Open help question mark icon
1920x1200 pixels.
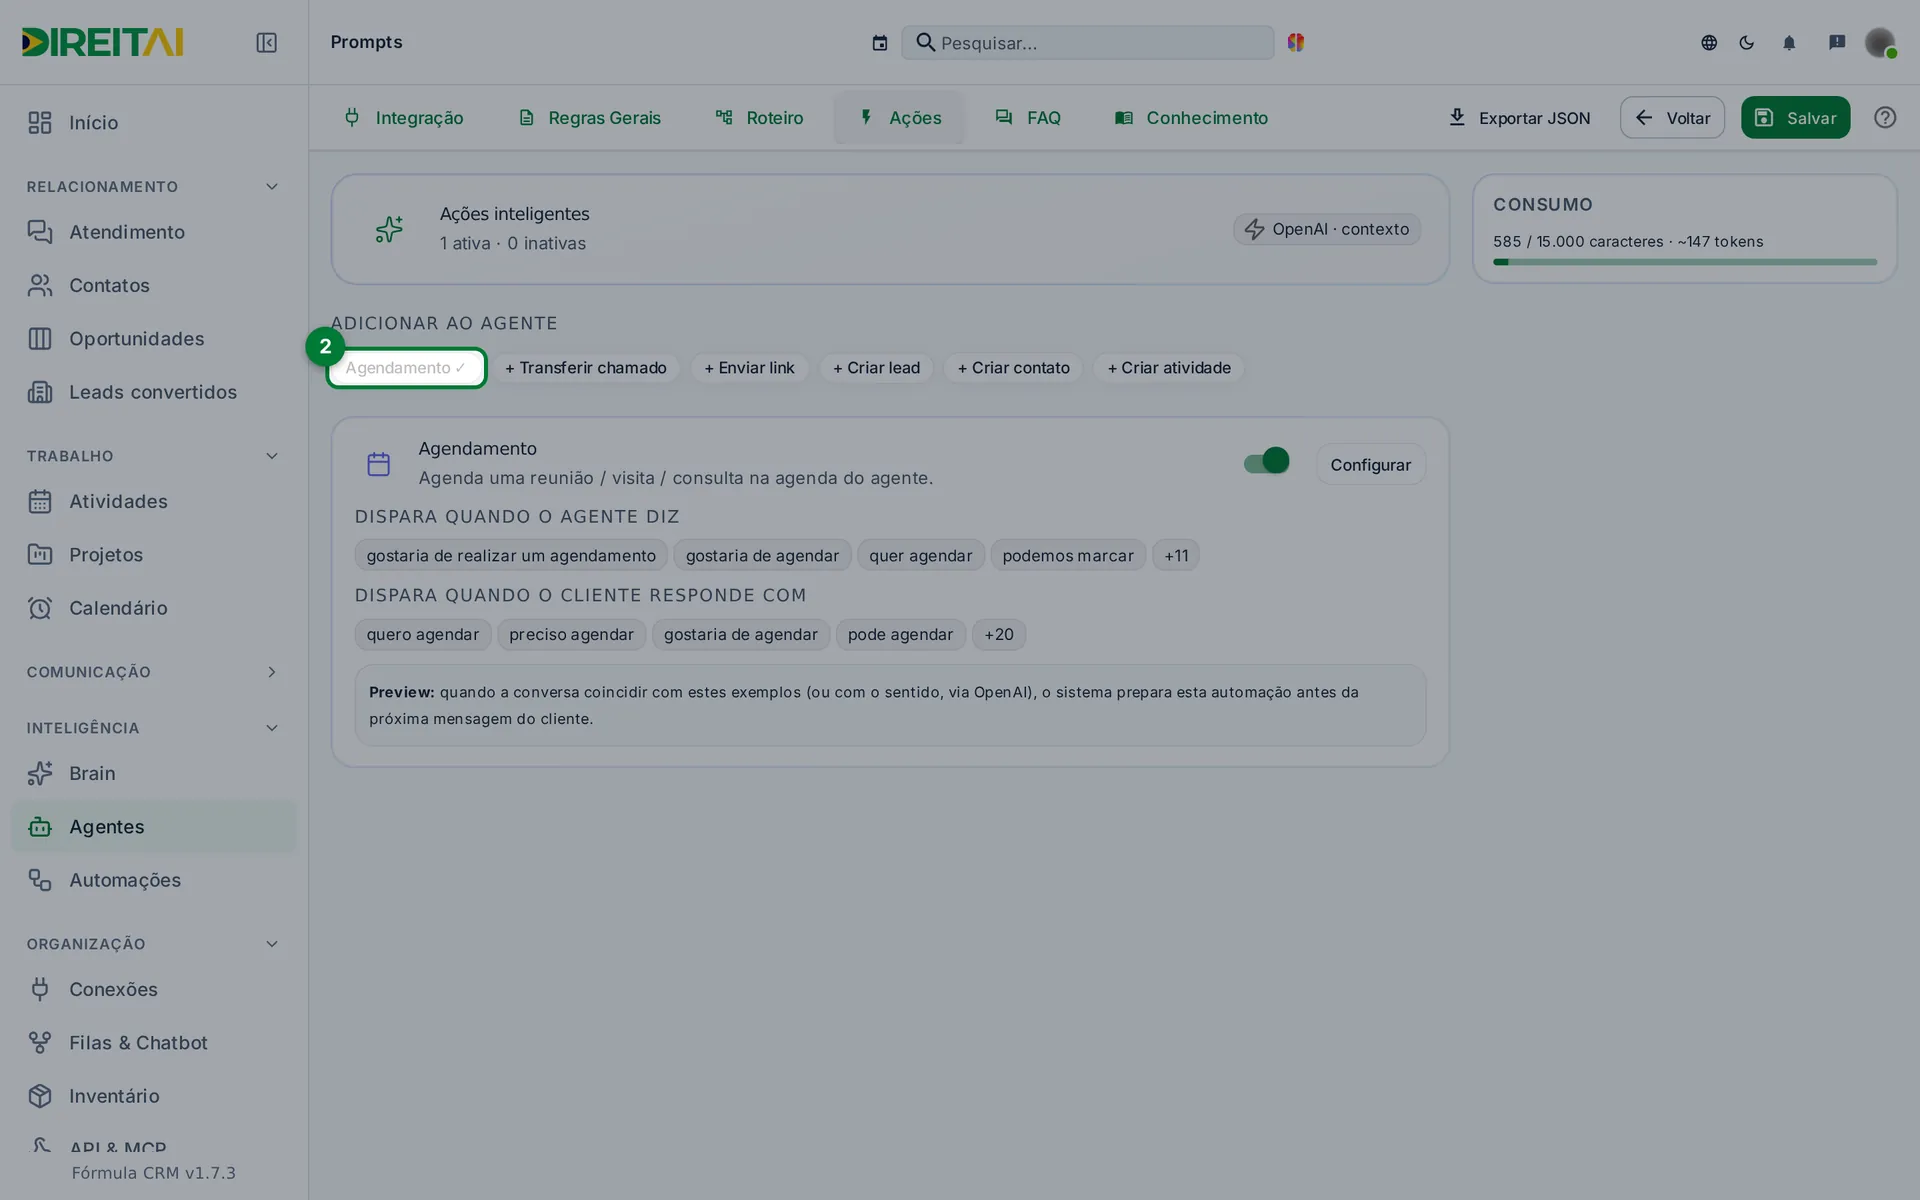(1885, 117)
